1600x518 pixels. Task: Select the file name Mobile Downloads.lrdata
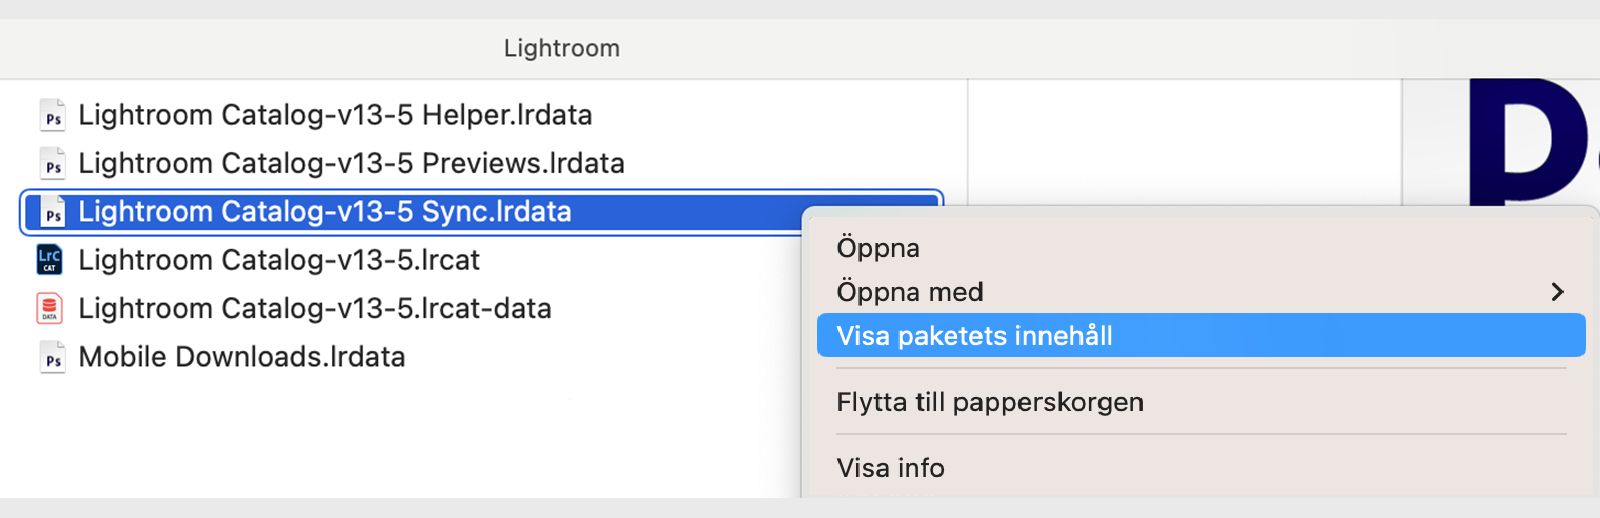click(x=242, y=357)
